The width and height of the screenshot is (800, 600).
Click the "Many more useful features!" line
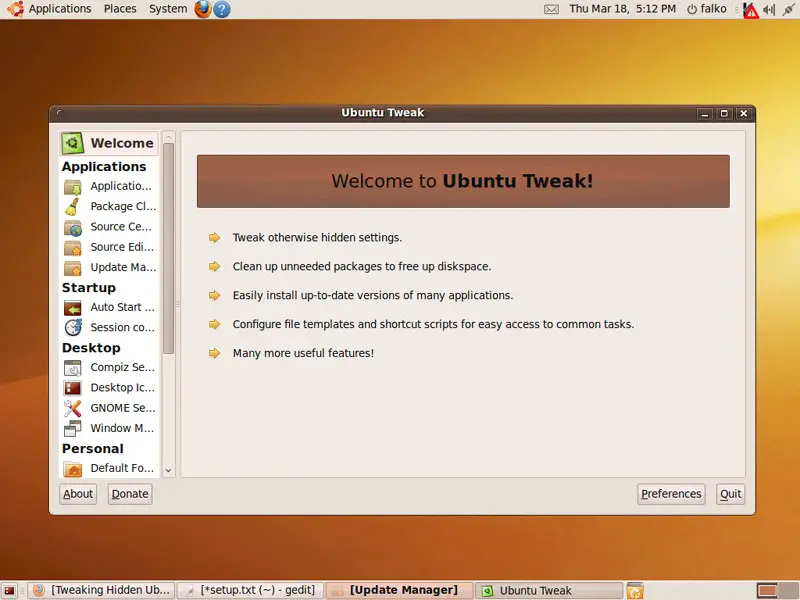pos(303,353)
